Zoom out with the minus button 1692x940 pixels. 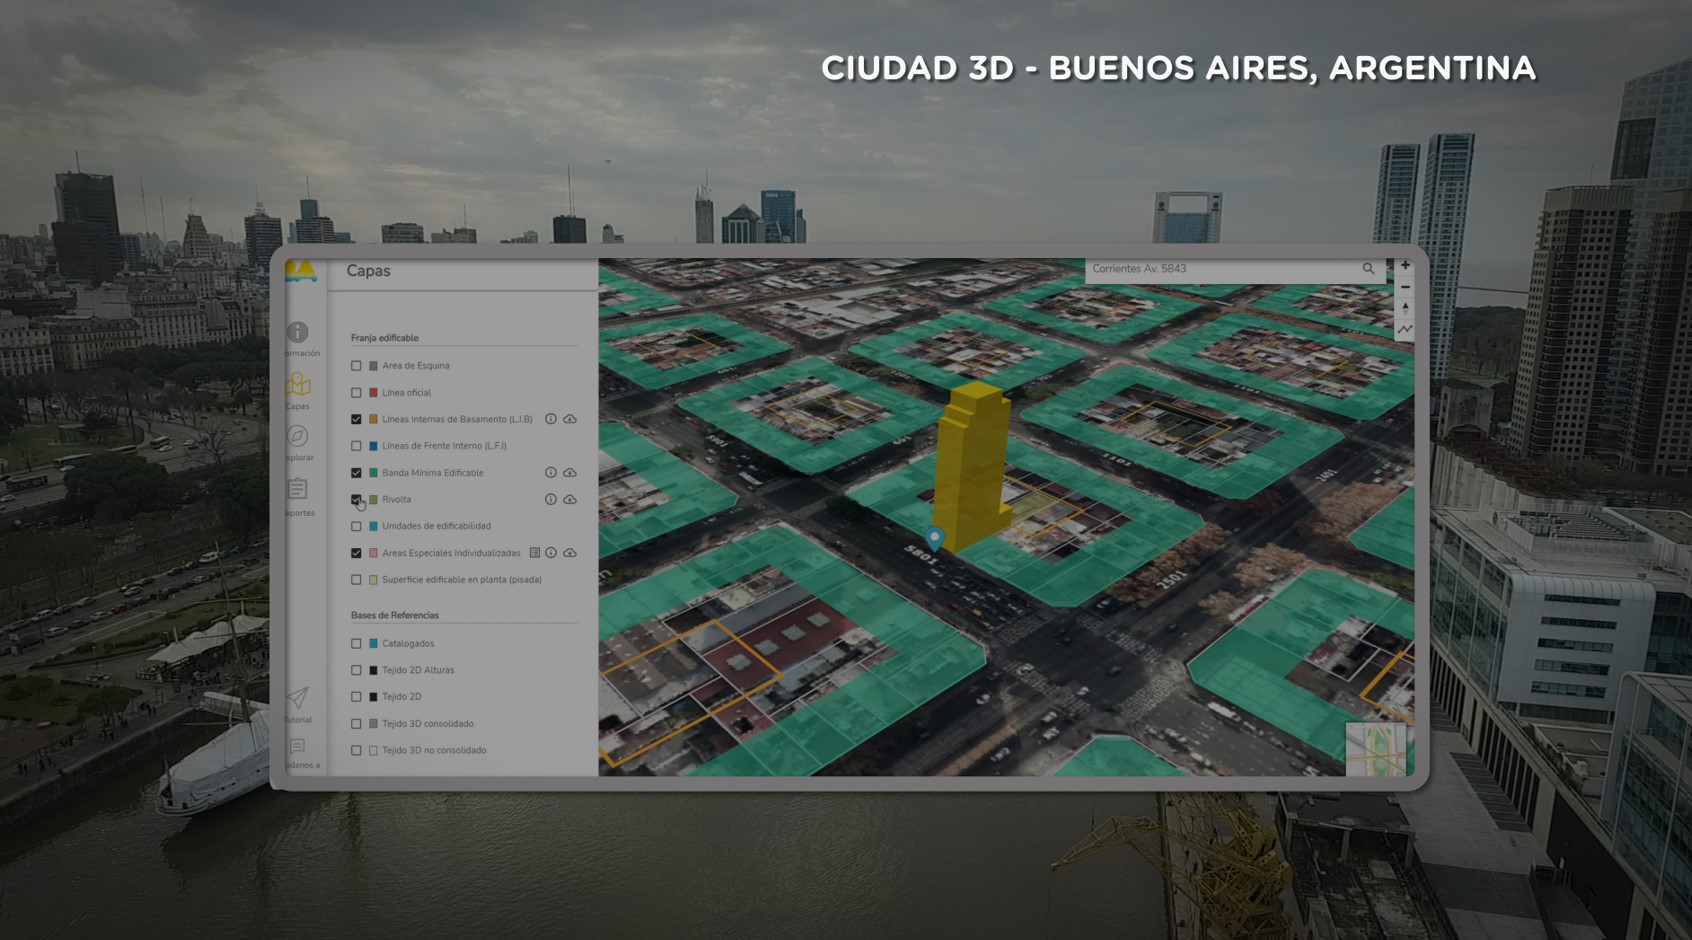tap(1405, 287)
